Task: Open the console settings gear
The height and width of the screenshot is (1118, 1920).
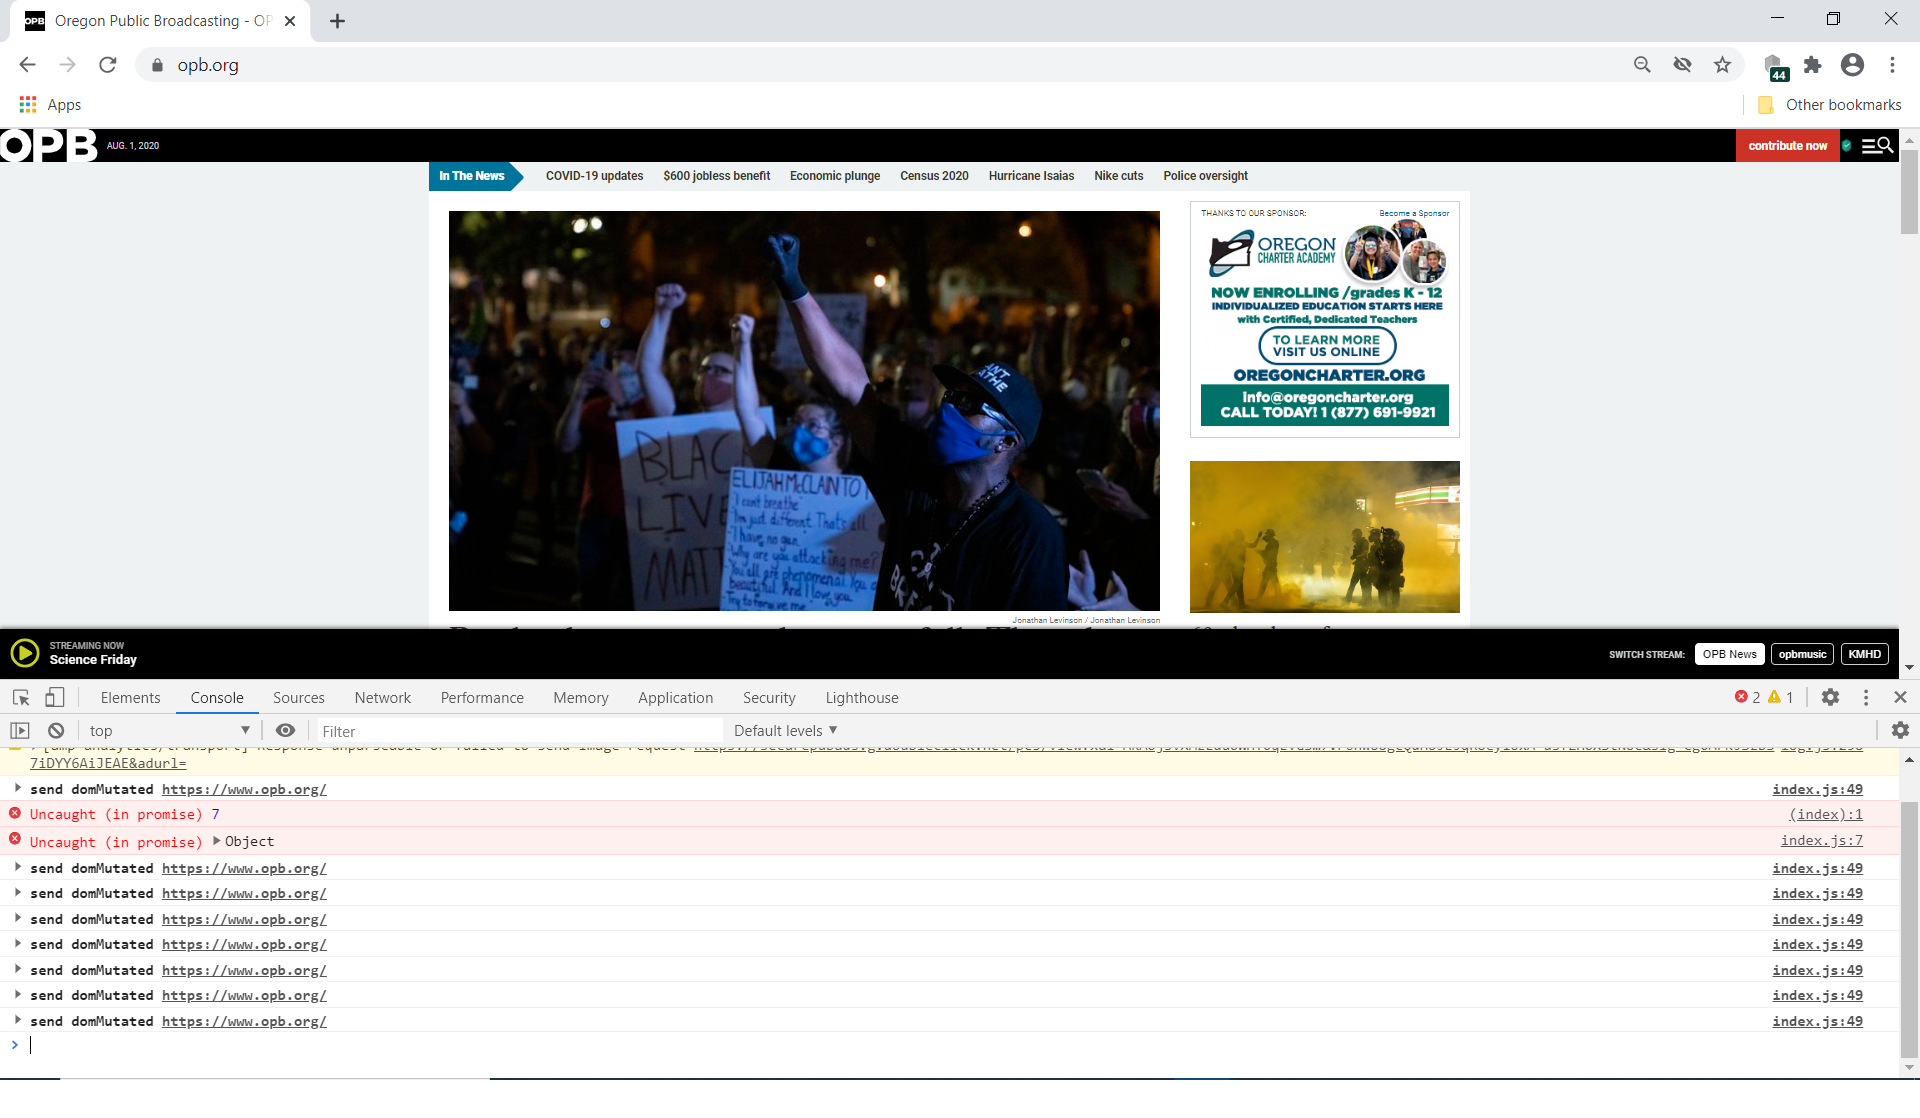Action: [x=1900, y=731]
